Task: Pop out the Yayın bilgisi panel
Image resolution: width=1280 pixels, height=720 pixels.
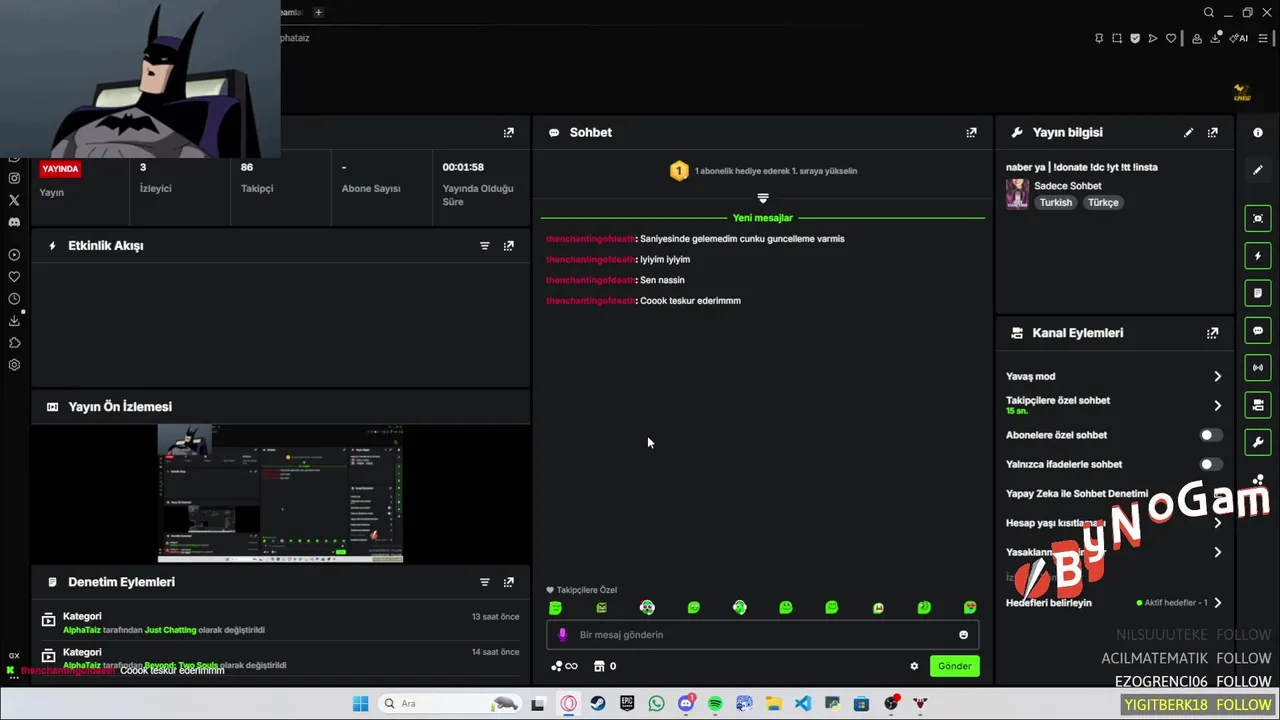Action: tap(1213, 132)
